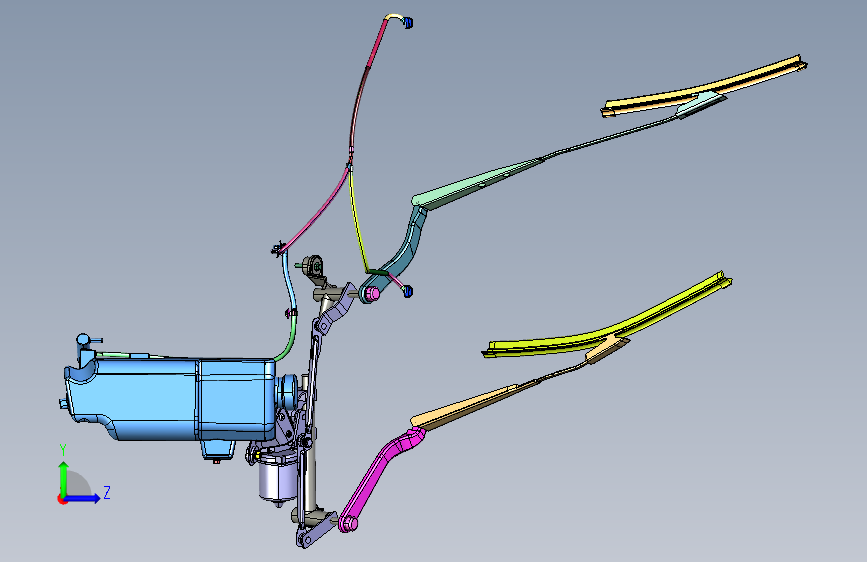Select the long vertical linkage rod
The width and height of the screenshot is (867, 562).
coord(312,382)
